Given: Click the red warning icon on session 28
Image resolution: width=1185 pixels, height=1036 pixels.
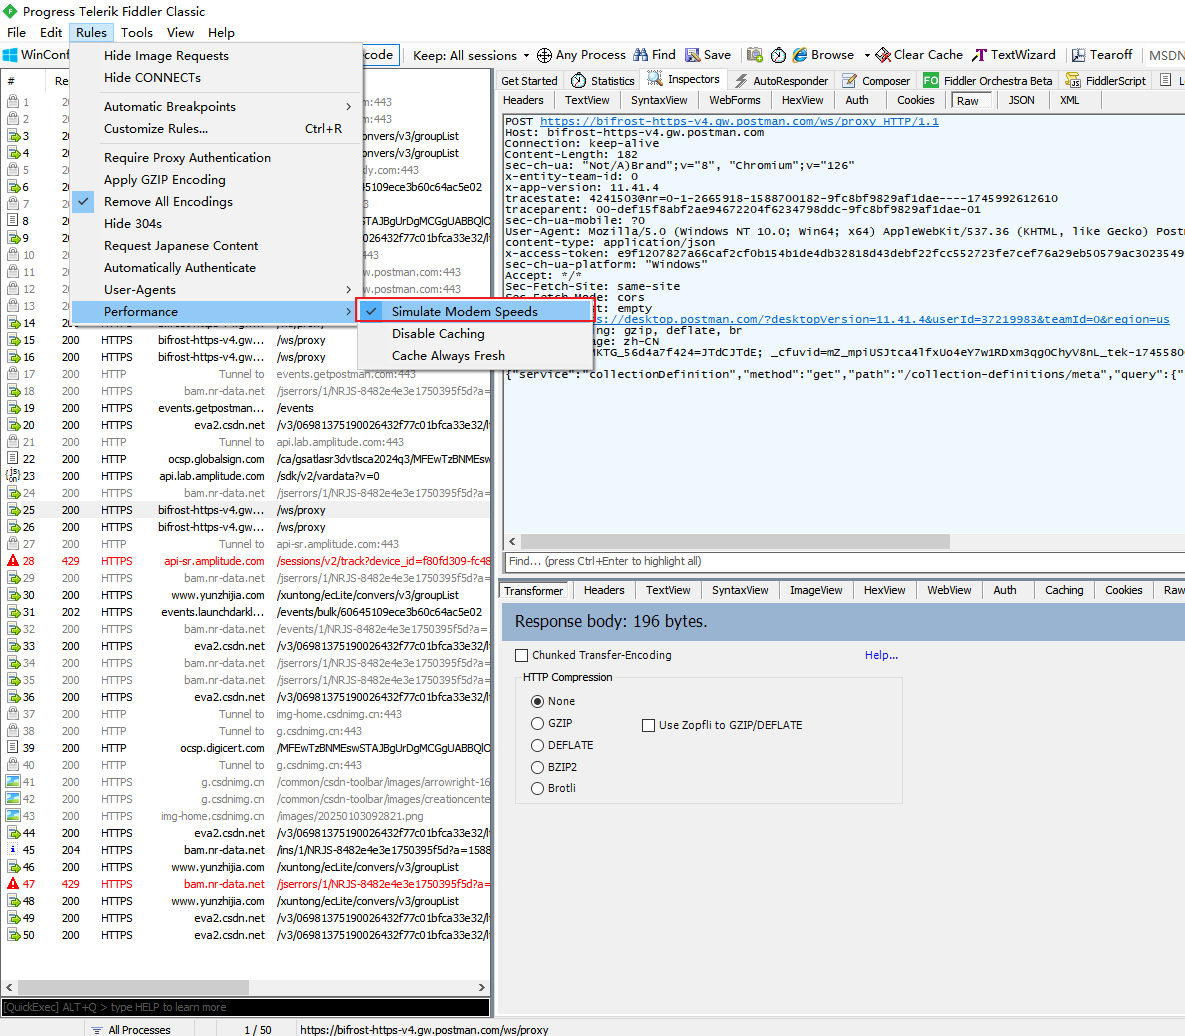Looking at the screenshot, I should click(x=13, y=561).
